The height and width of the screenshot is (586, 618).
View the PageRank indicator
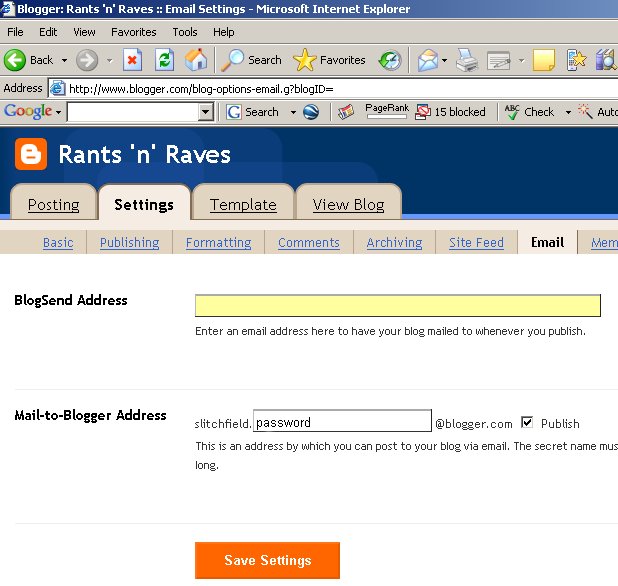click(387, 111)
